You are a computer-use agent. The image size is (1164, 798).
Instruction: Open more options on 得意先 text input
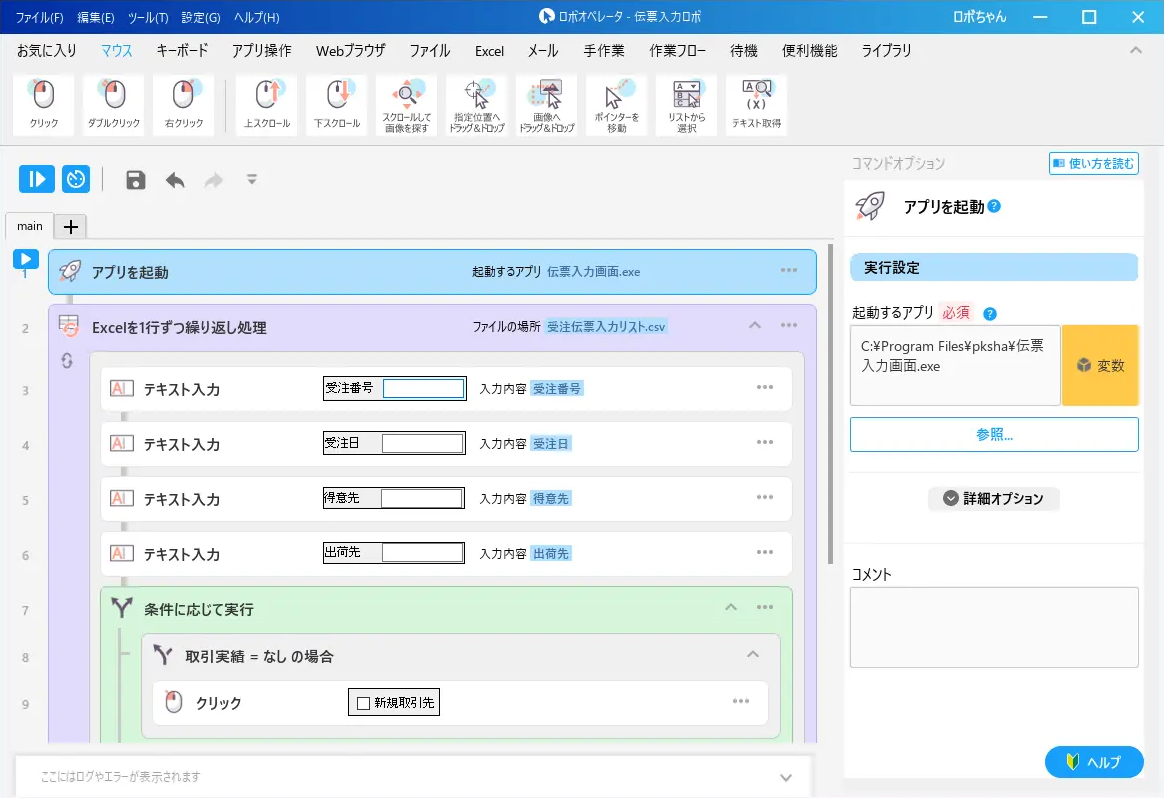(x=765, y=497)
